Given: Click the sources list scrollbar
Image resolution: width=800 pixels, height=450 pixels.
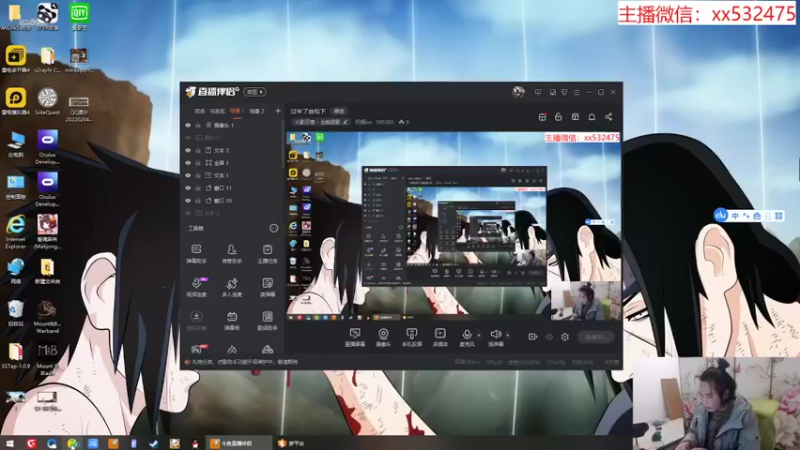Looking at the screenshot, I should [283, 145].
